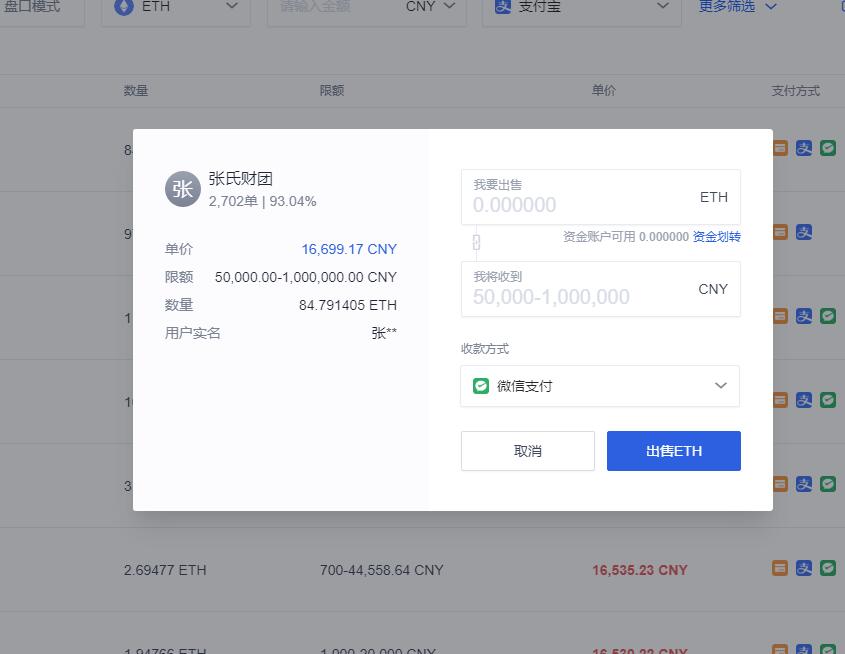Click Alipay icon in 16,535.23 CNY row

[x=804, y=568]
